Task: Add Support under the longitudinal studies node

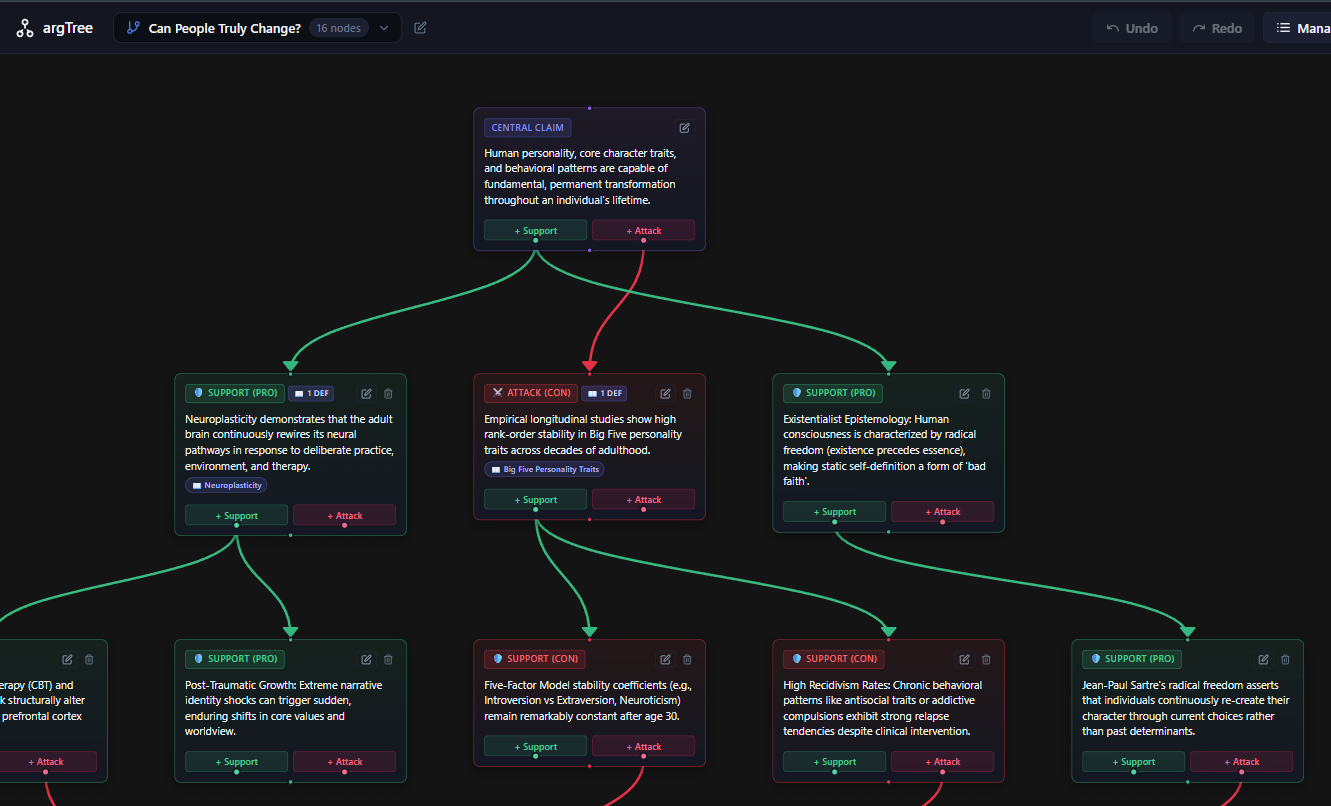Action: 535,499
